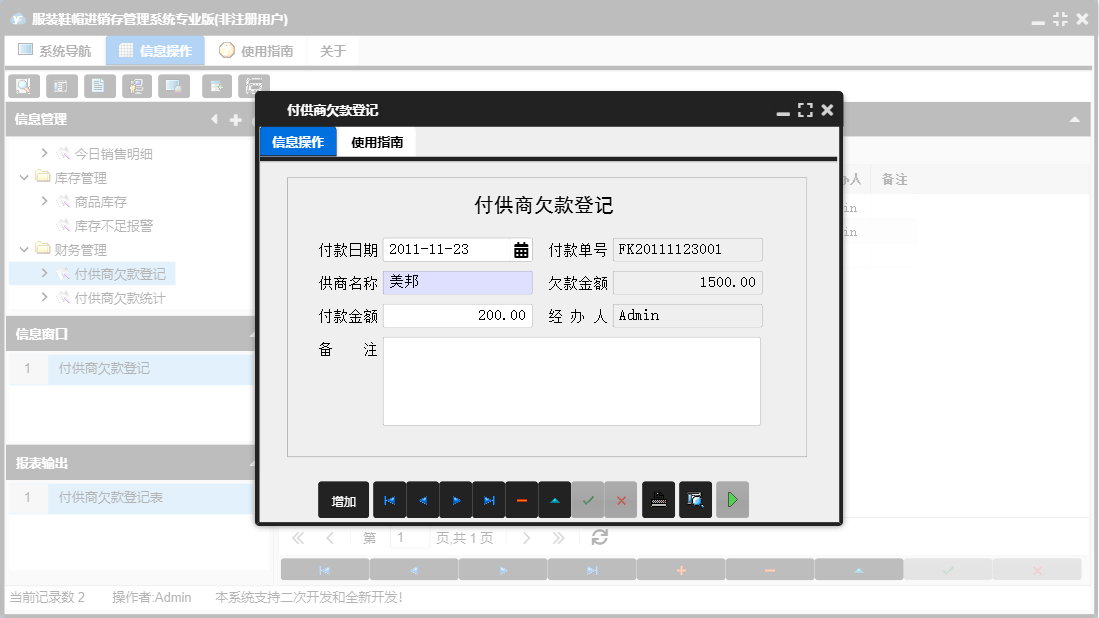Expand the 商品库存 tree node
The width and height of the screenshot is (1099, 618).
click(43, 200)
